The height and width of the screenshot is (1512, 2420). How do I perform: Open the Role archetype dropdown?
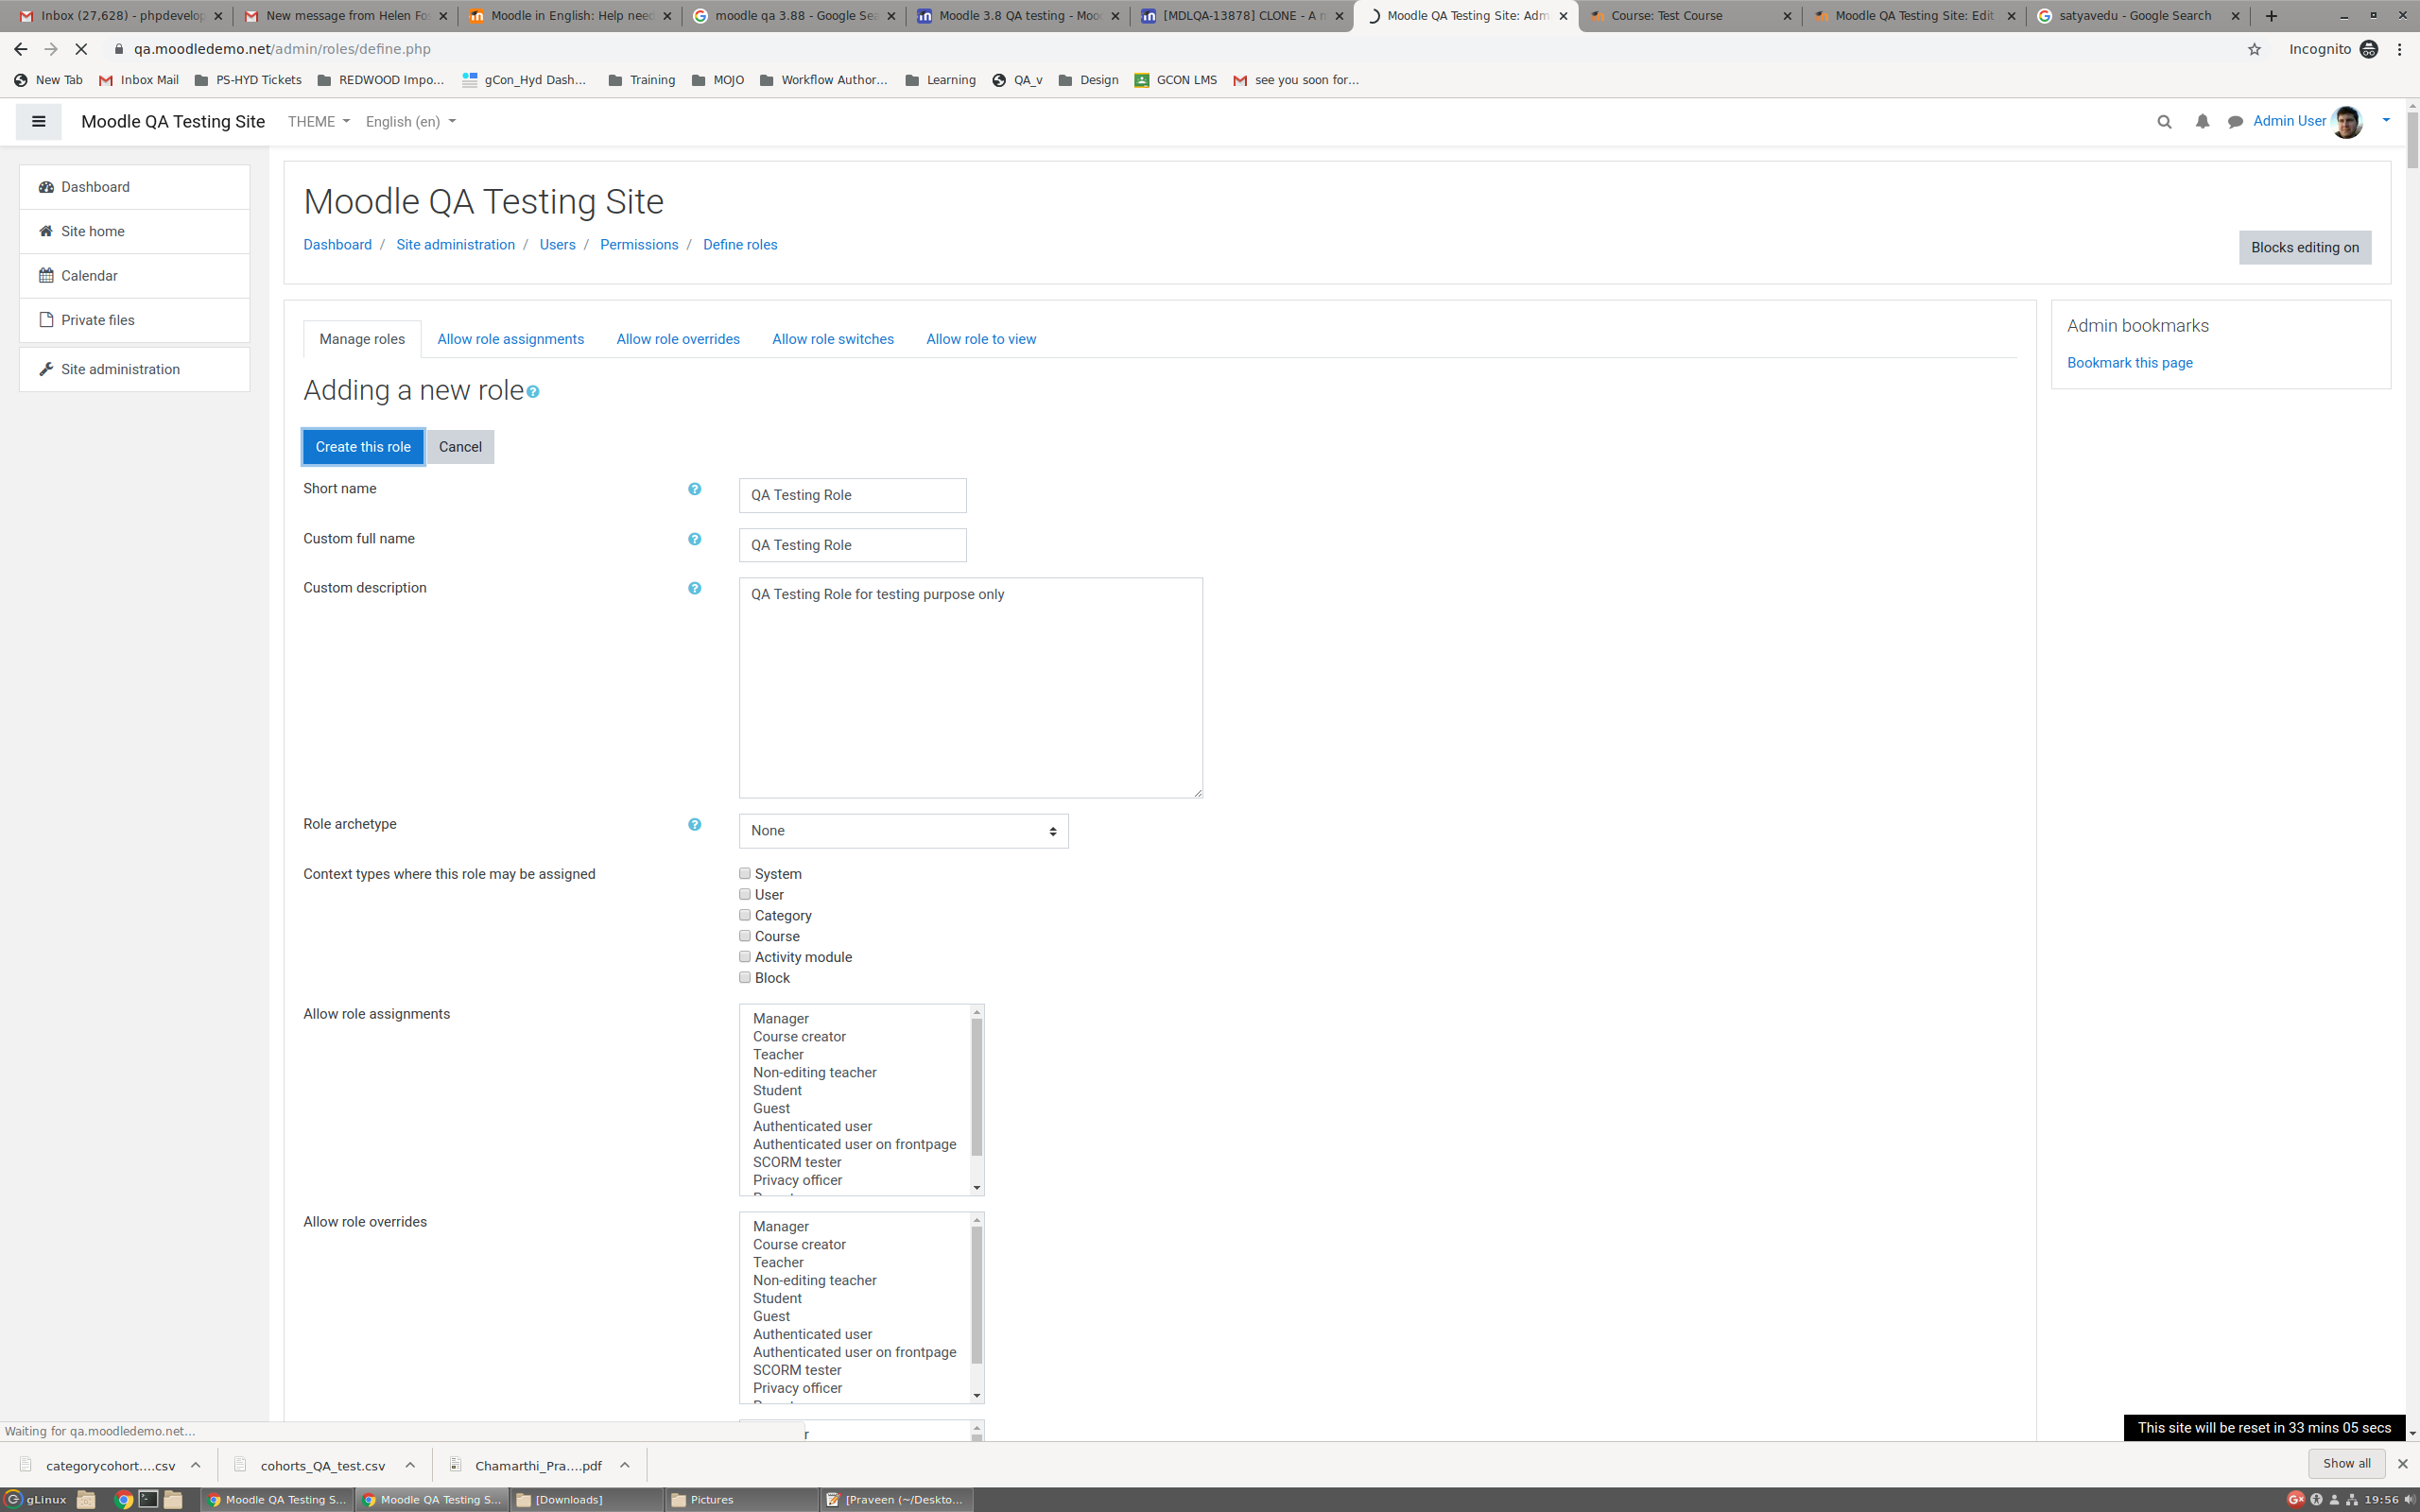[903, 831]
